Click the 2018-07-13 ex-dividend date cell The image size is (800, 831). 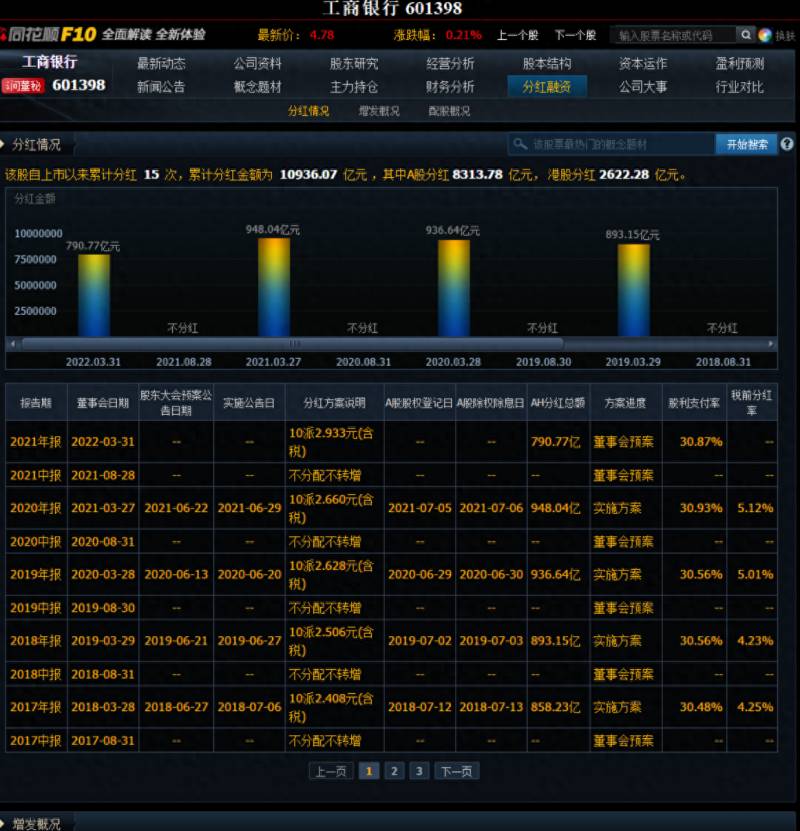click(491, 707)
